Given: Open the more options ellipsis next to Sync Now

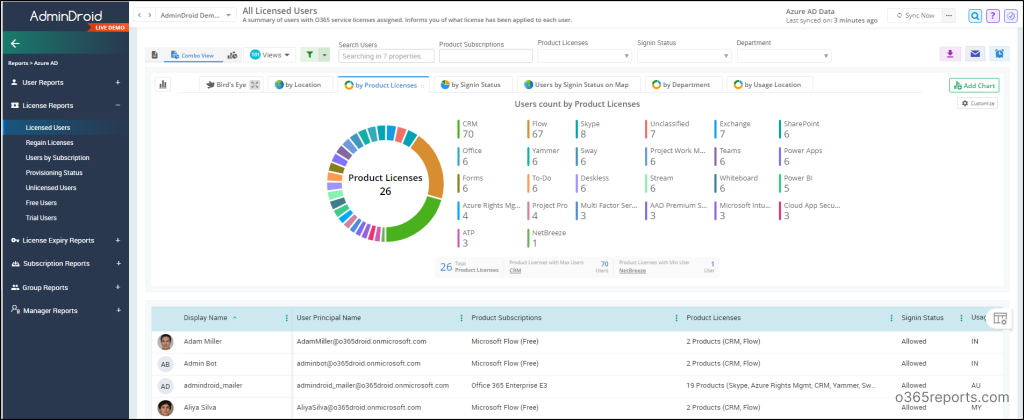Looking at the screenshot, I should click(949, 15).
